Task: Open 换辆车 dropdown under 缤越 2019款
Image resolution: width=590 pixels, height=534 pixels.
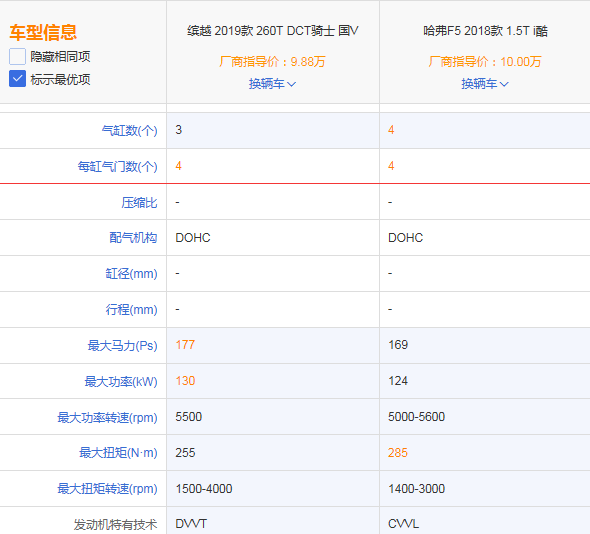Action: tap(272, 84)
